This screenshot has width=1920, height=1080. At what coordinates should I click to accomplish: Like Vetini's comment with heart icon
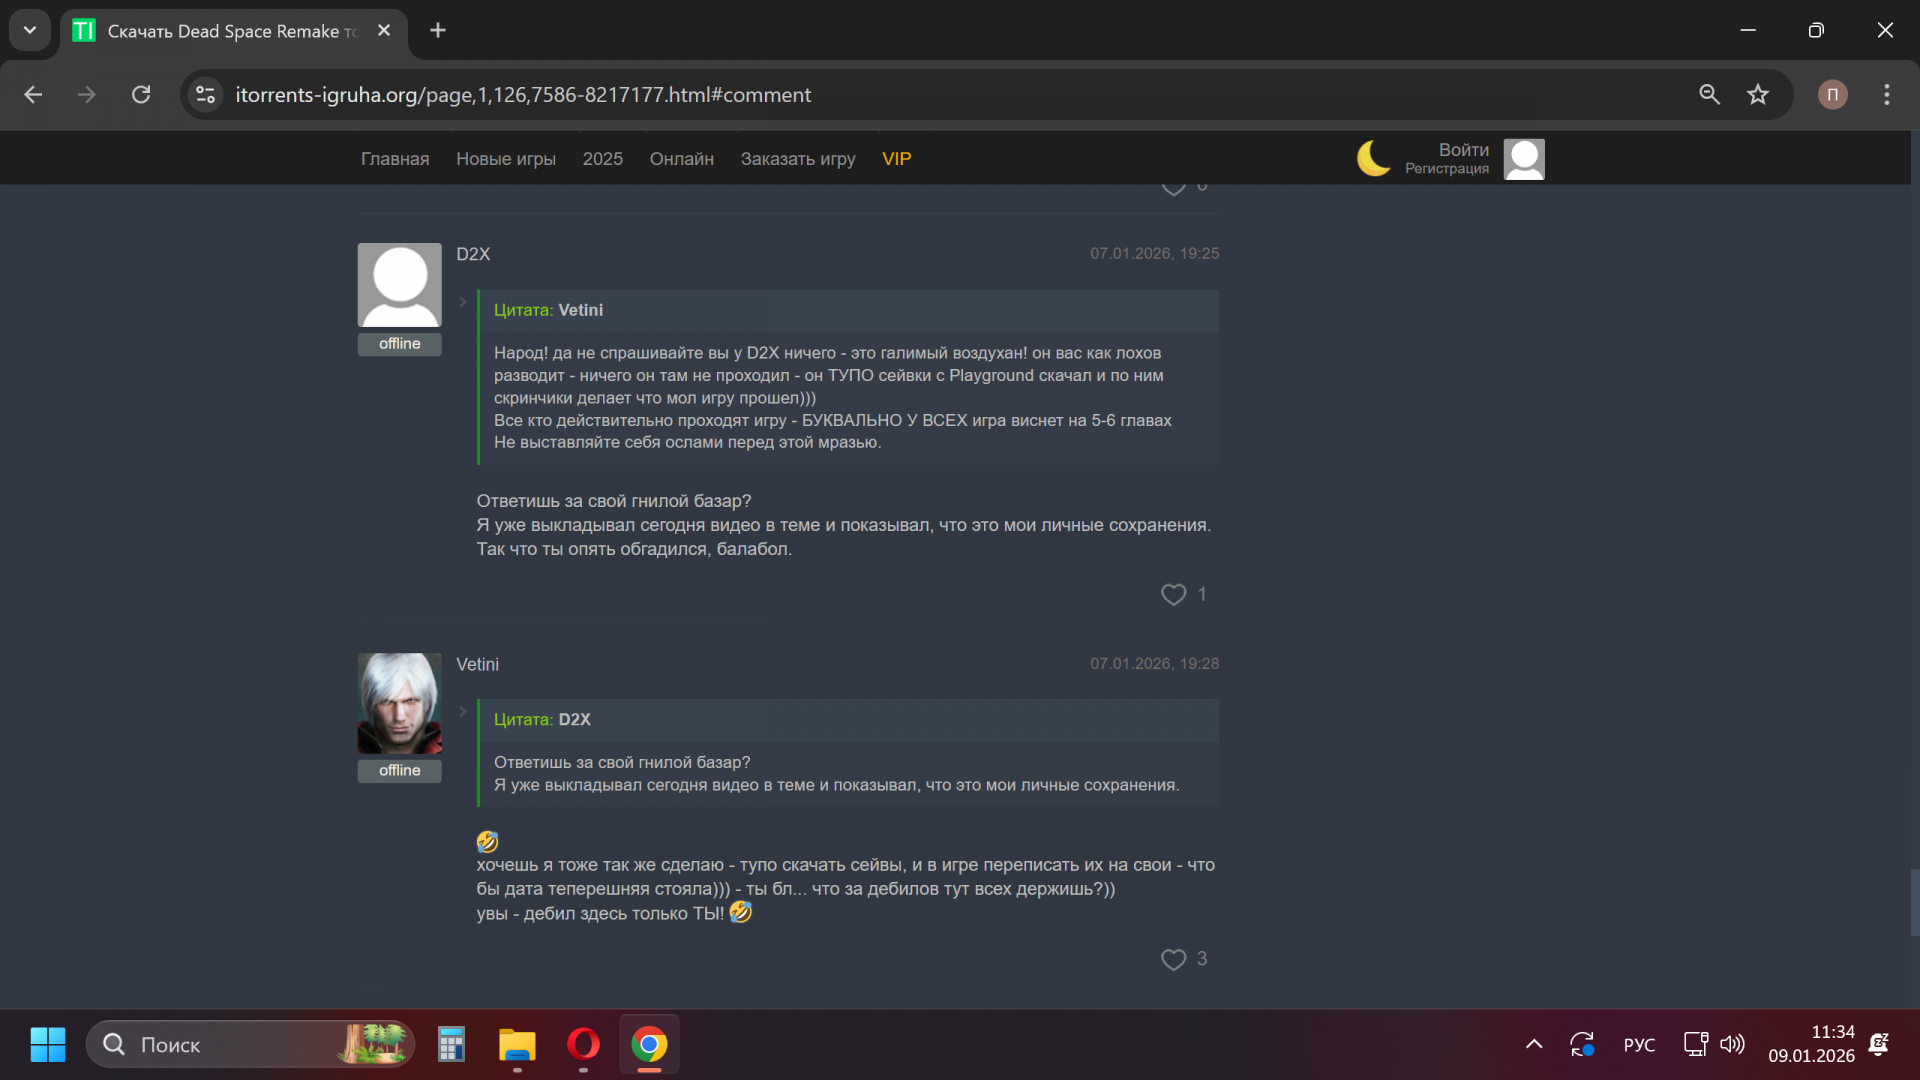pos(1173,960)
